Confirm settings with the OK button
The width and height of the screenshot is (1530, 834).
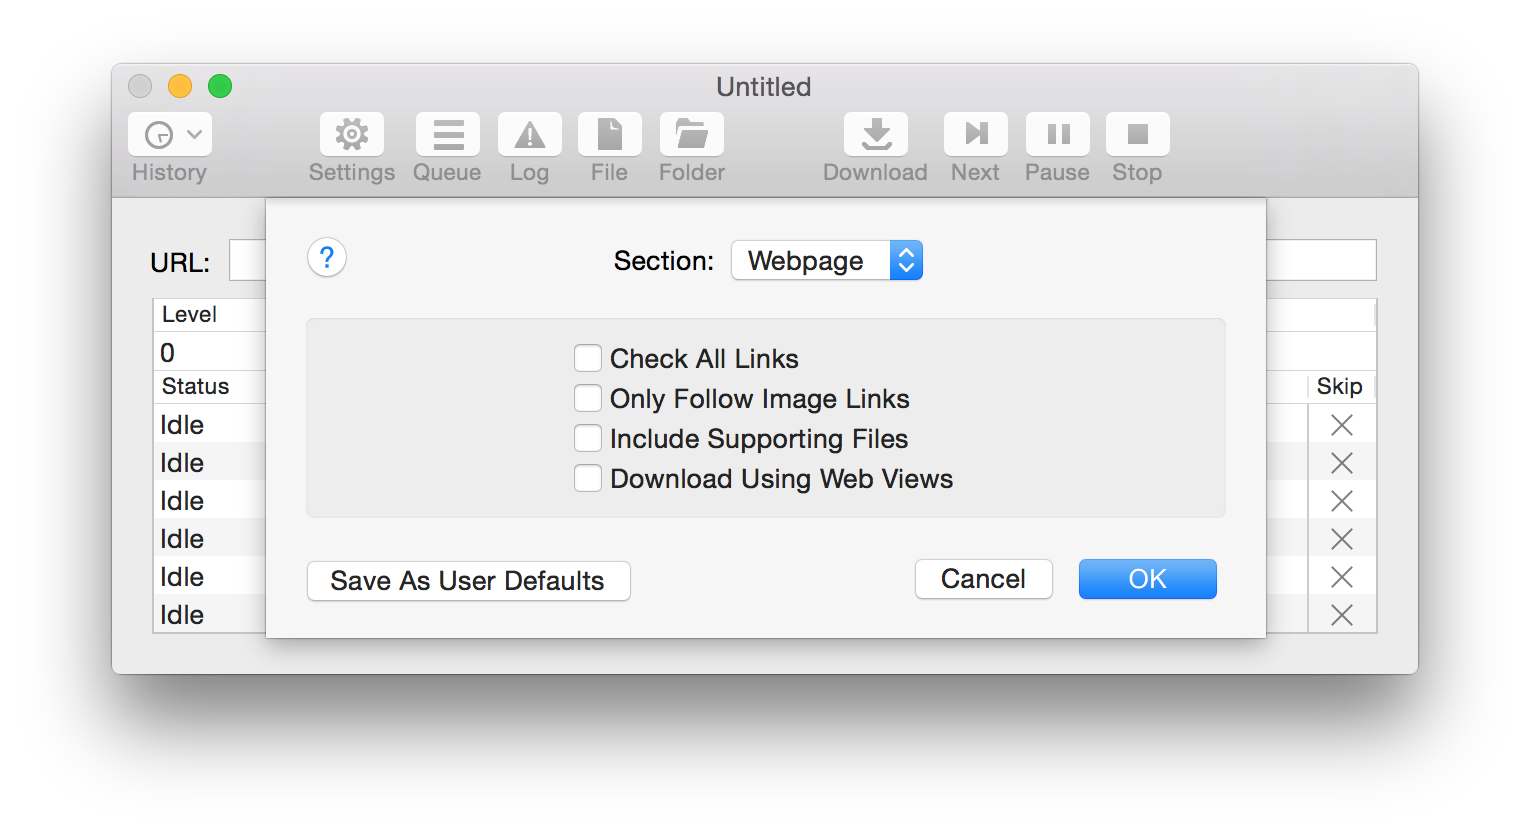pyautogui.click(x=1147, y=579)
